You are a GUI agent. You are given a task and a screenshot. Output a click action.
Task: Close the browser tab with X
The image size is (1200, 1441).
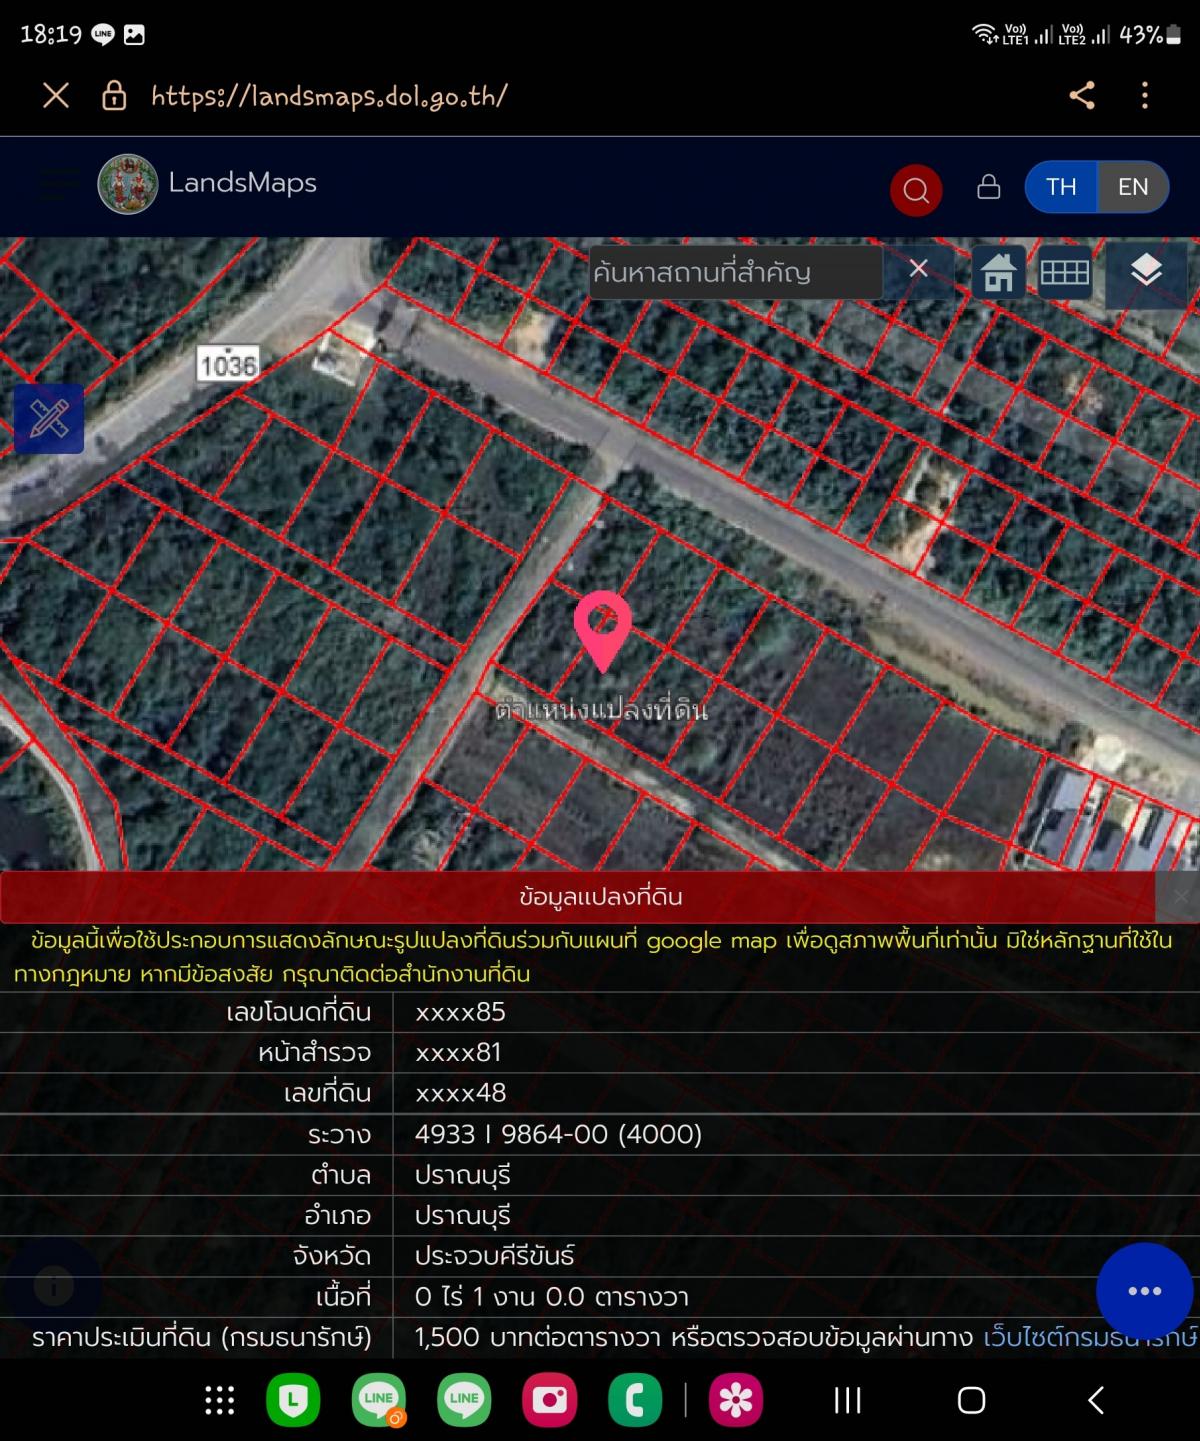(56, 96)
